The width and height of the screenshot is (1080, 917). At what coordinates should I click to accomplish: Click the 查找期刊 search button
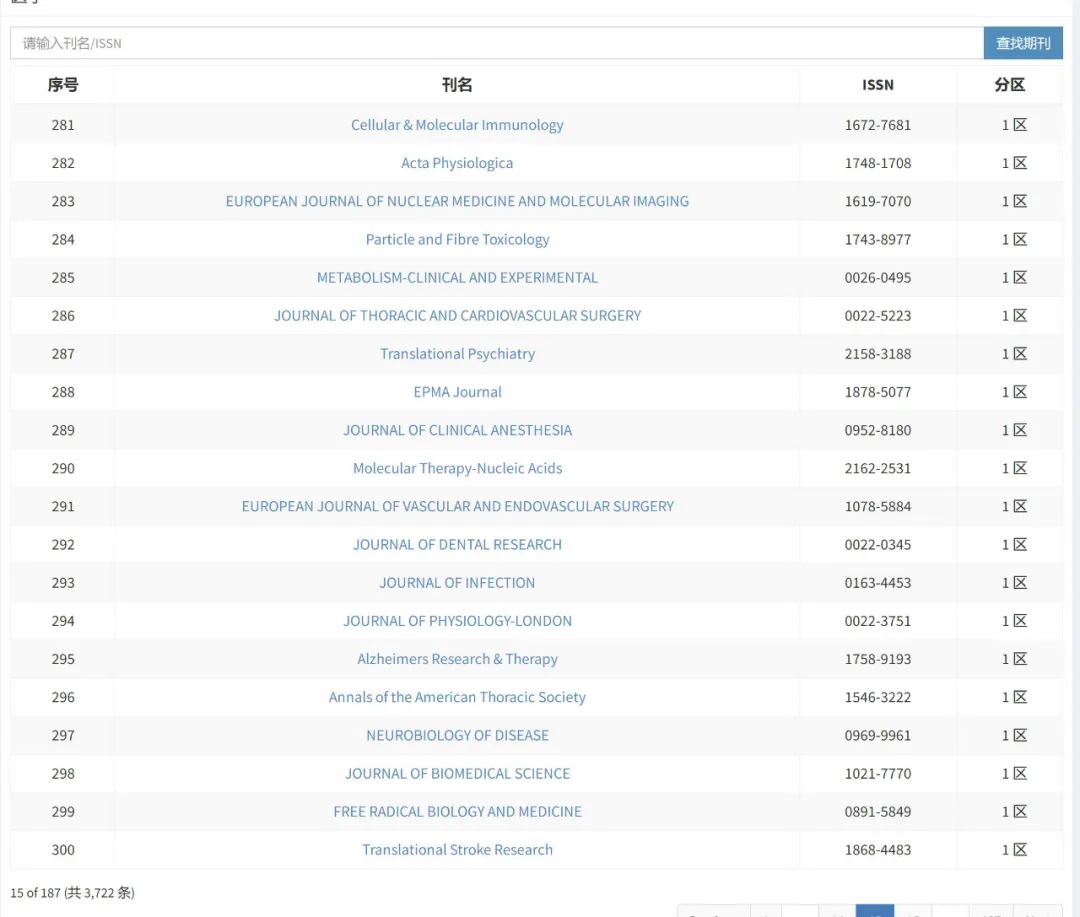pos(1022,43)
